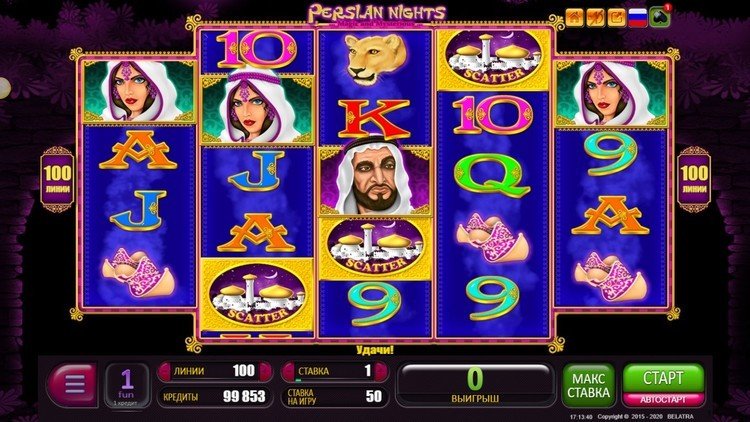
Task: Click the ВЫИГРЫШ win display field
Action: pyautogui.click(x=475, y=386)
